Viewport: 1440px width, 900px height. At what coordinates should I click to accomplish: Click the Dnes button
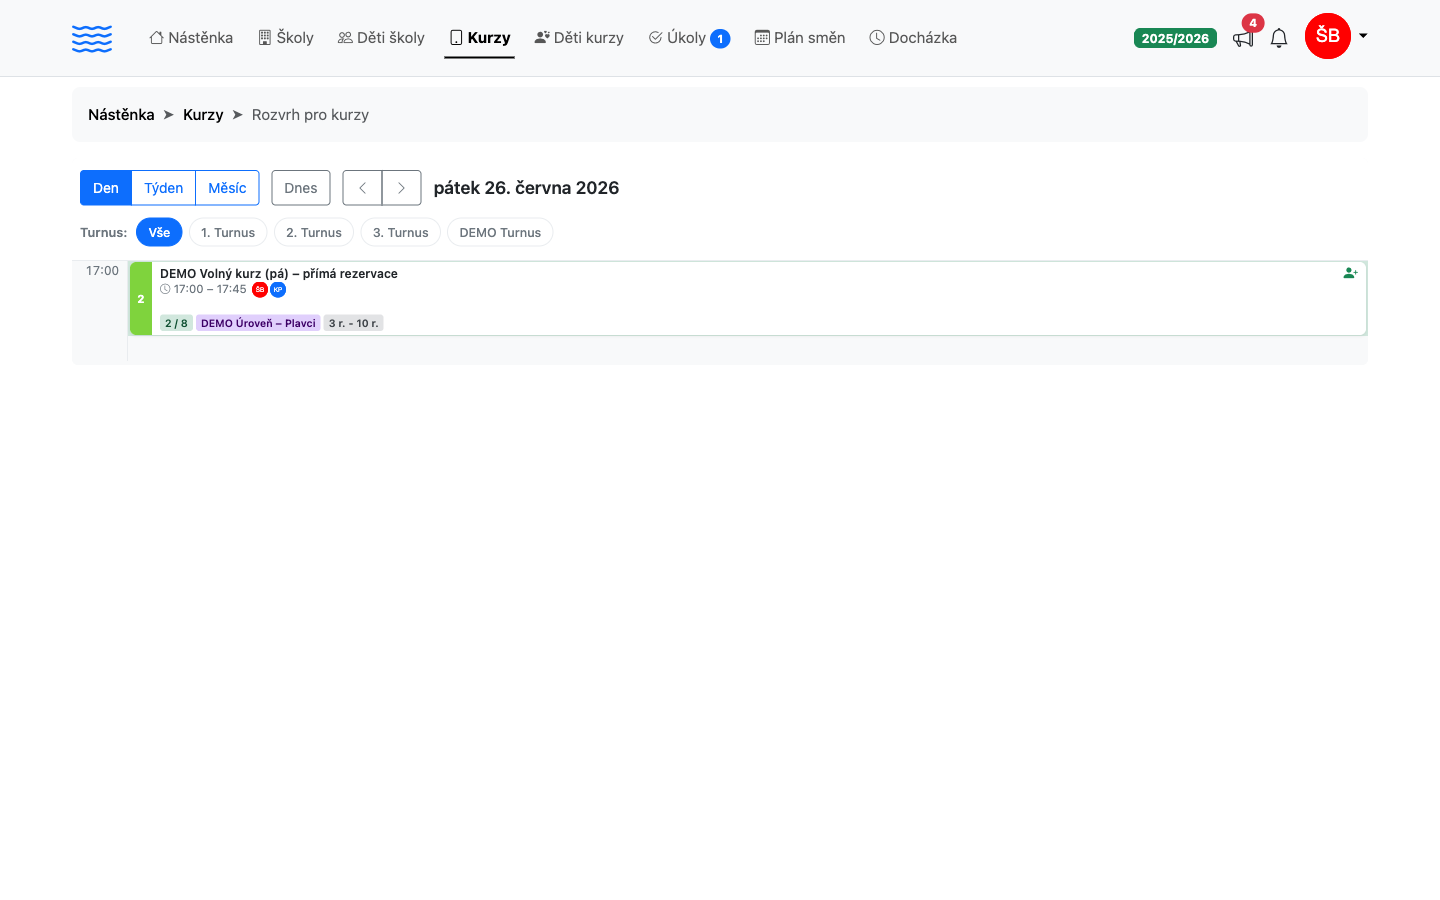(301, 188)
